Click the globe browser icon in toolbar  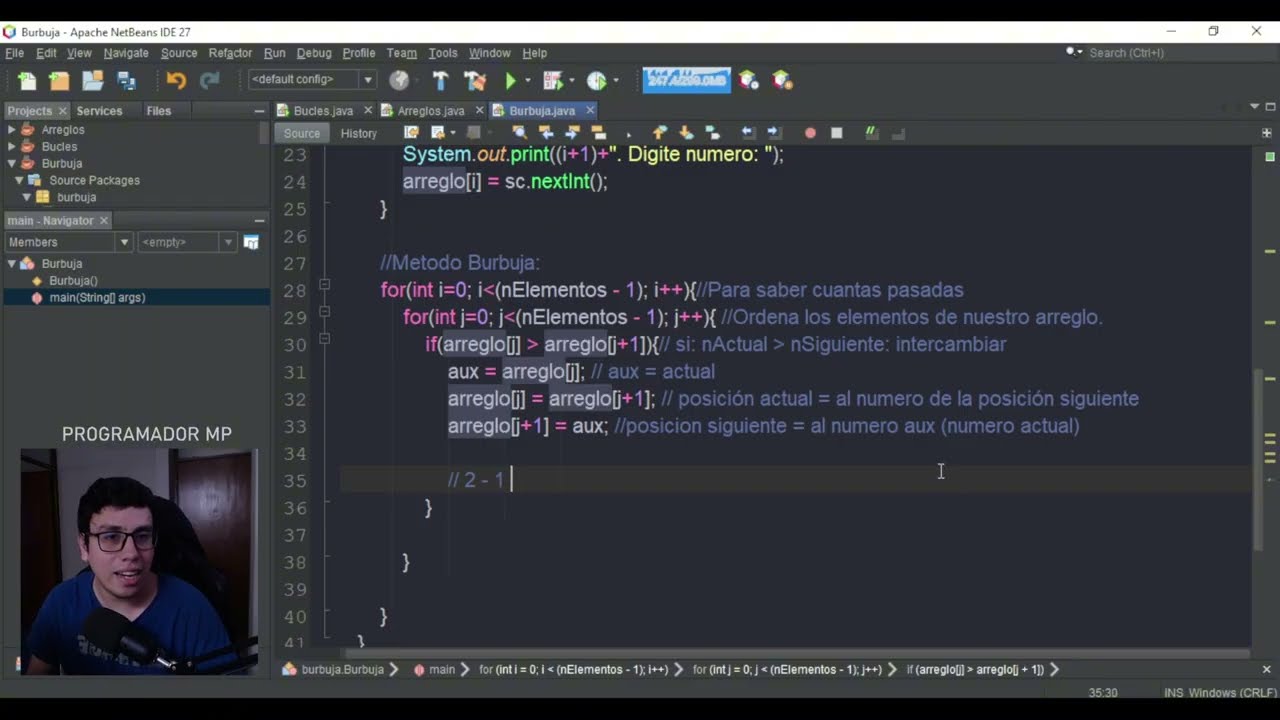click(x=399, y=81)
